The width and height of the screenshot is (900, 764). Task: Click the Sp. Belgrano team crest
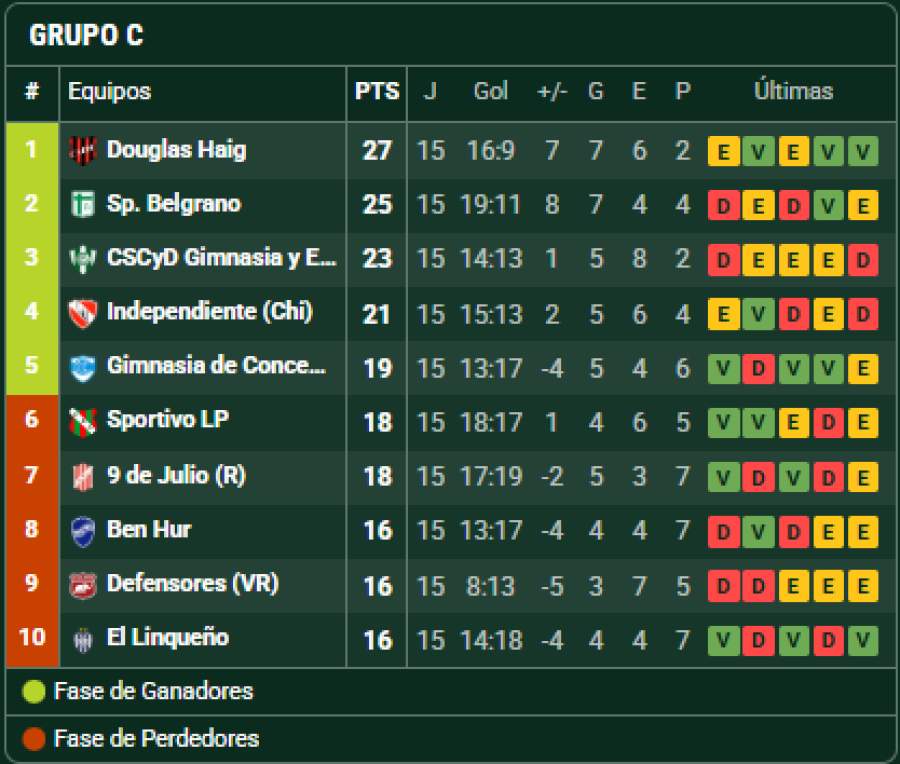[x=82, y=204]
